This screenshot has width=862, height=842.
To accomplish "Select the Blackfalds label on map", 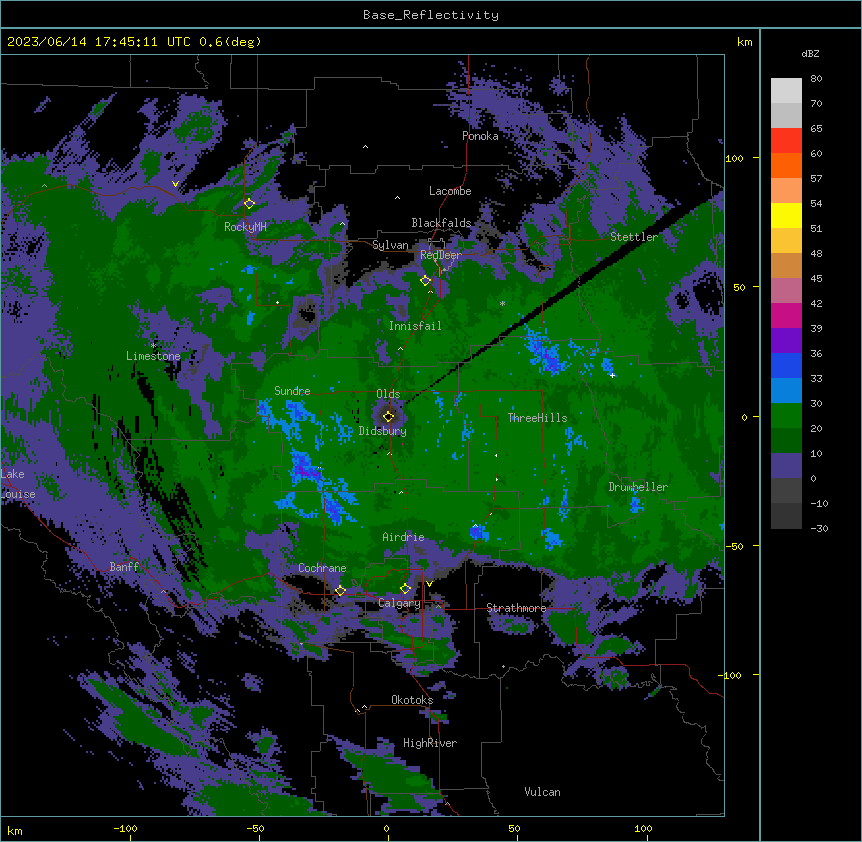I will point(441,223).
